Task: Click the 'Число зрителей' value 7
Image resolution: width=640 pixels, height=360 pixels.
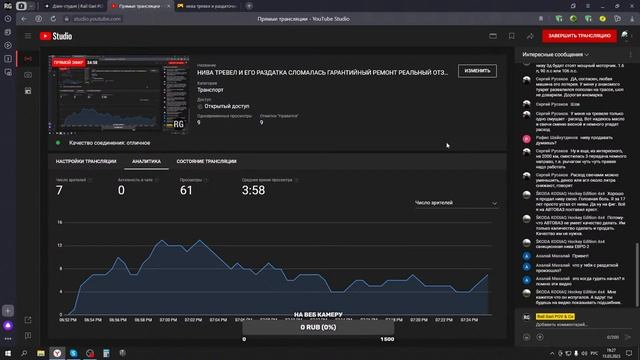Action: click(x=59, y=190)
